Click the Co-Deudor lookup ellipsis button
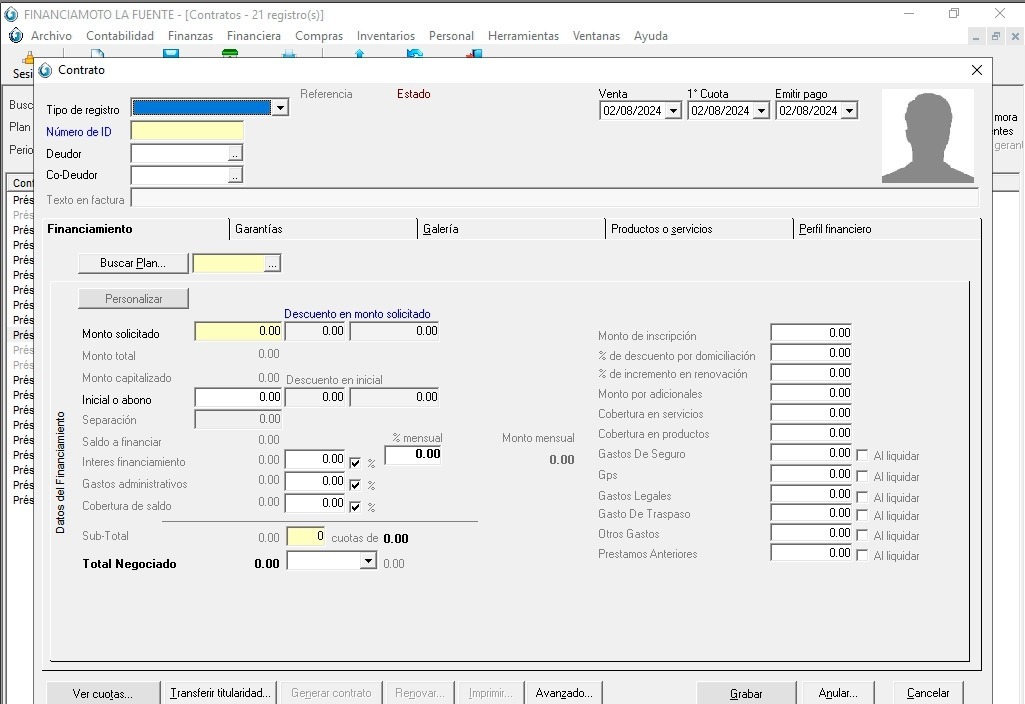 235,175
